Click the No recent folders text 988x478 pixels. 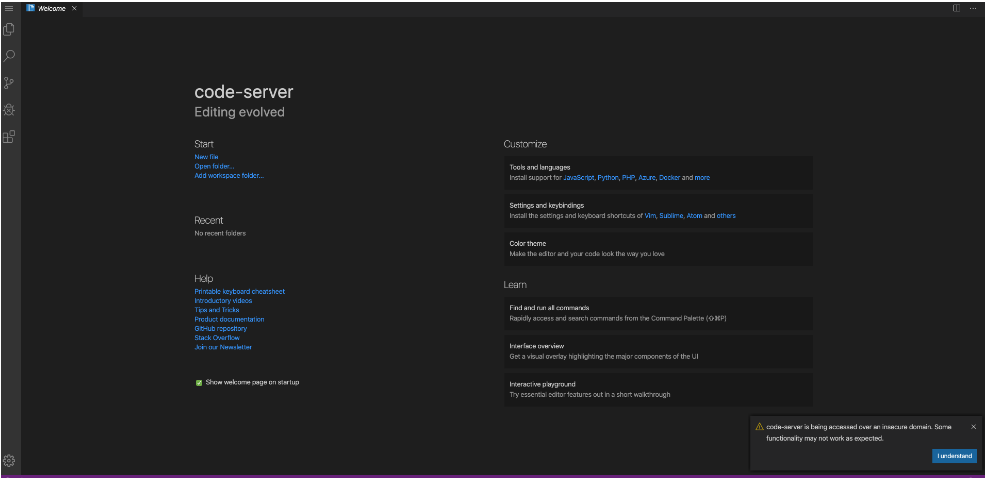(220, 233)
